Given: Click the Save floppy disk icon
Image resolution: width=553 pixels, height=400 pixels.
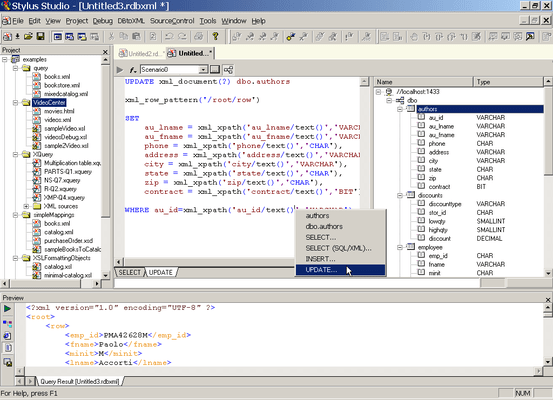Looking at the screenshot, I should click(40, 36).
